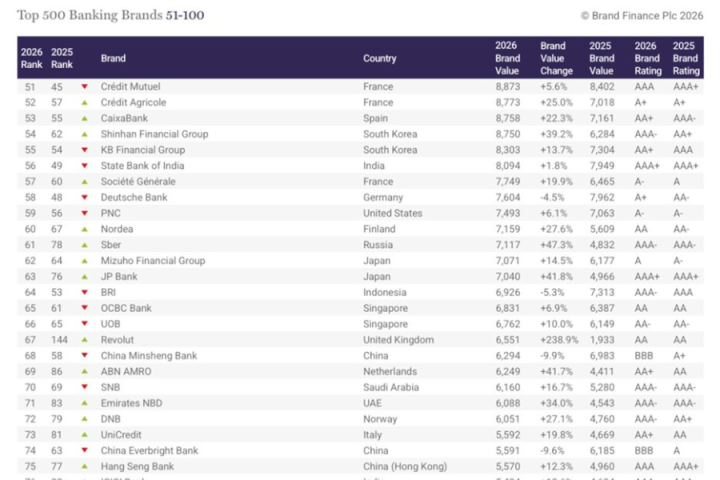Image resolution: width=720 pixels, height=480 pixels.
Task: Click the trend arrow beside Sber
Action: point(84,243)
